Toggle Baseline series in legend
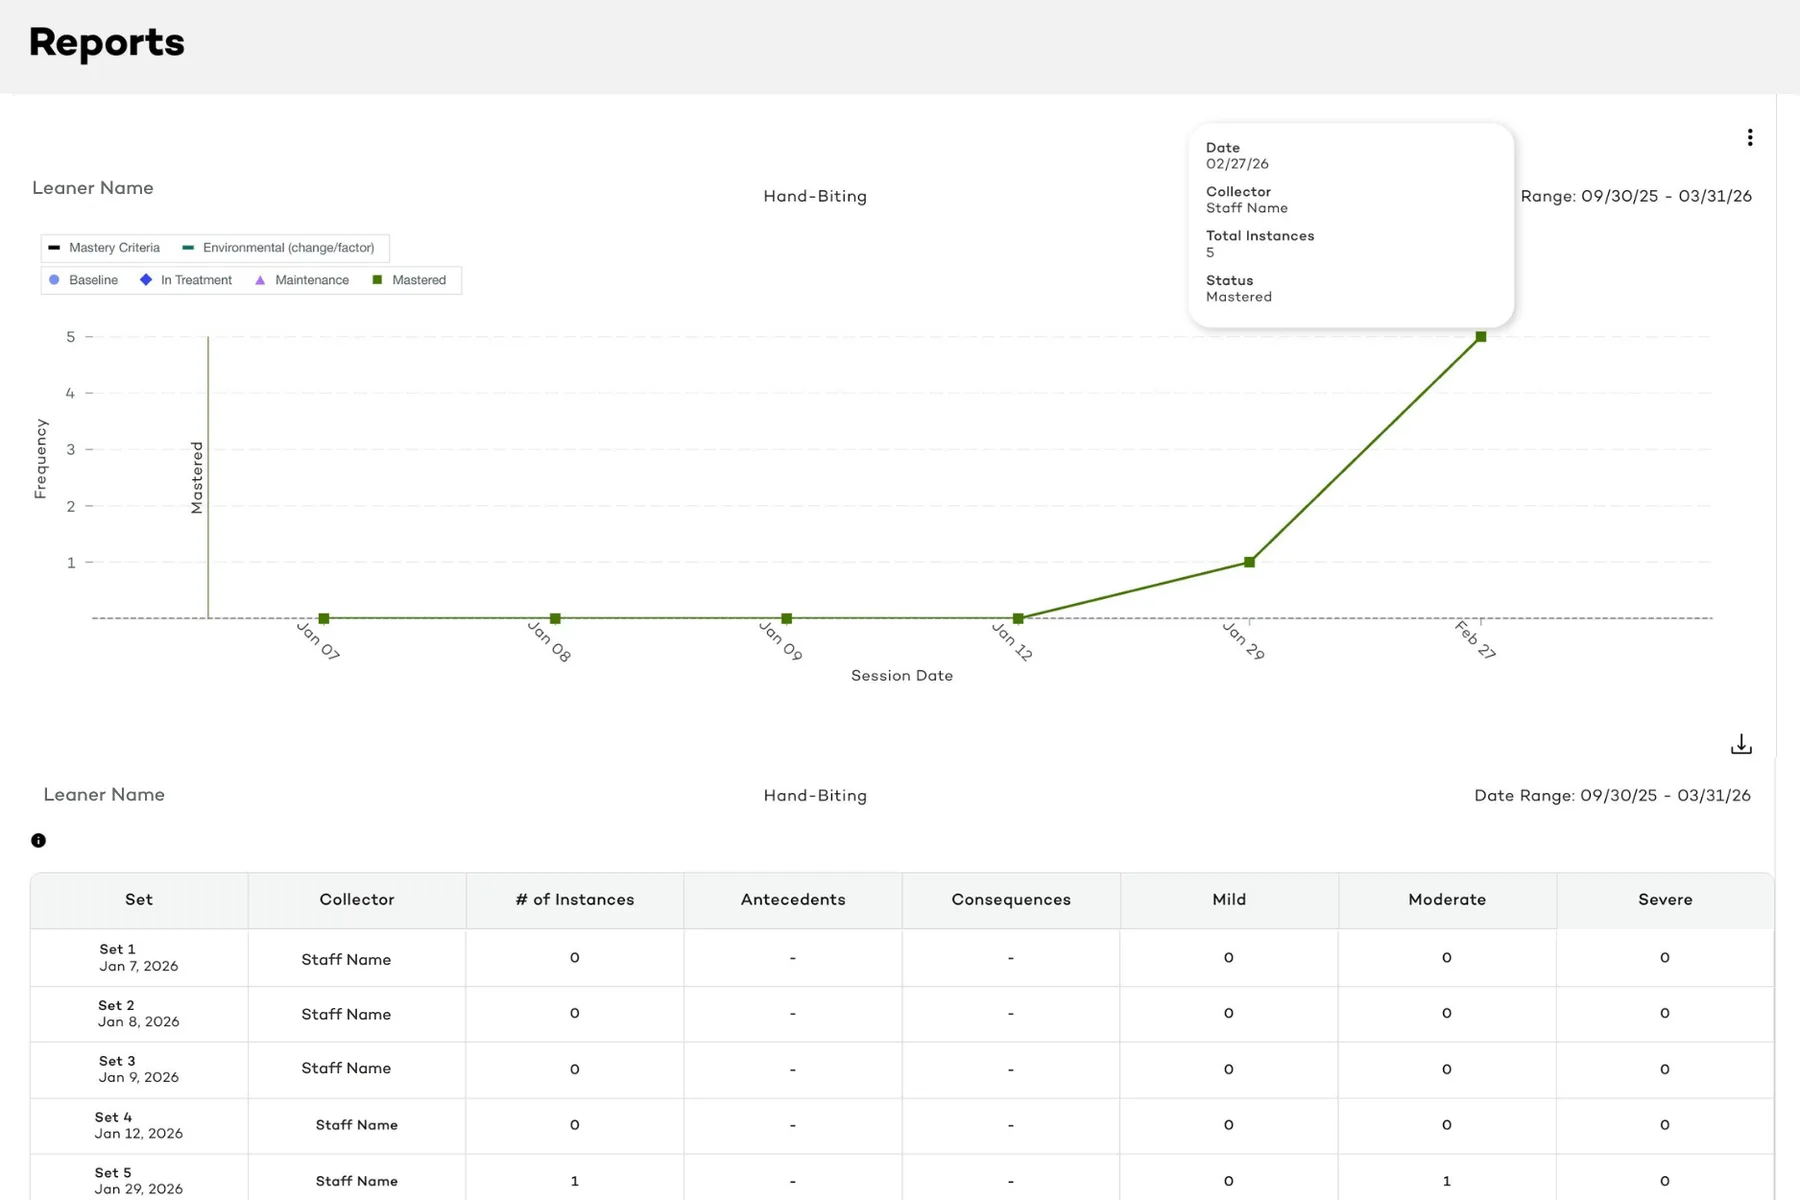 coord(83,280)
